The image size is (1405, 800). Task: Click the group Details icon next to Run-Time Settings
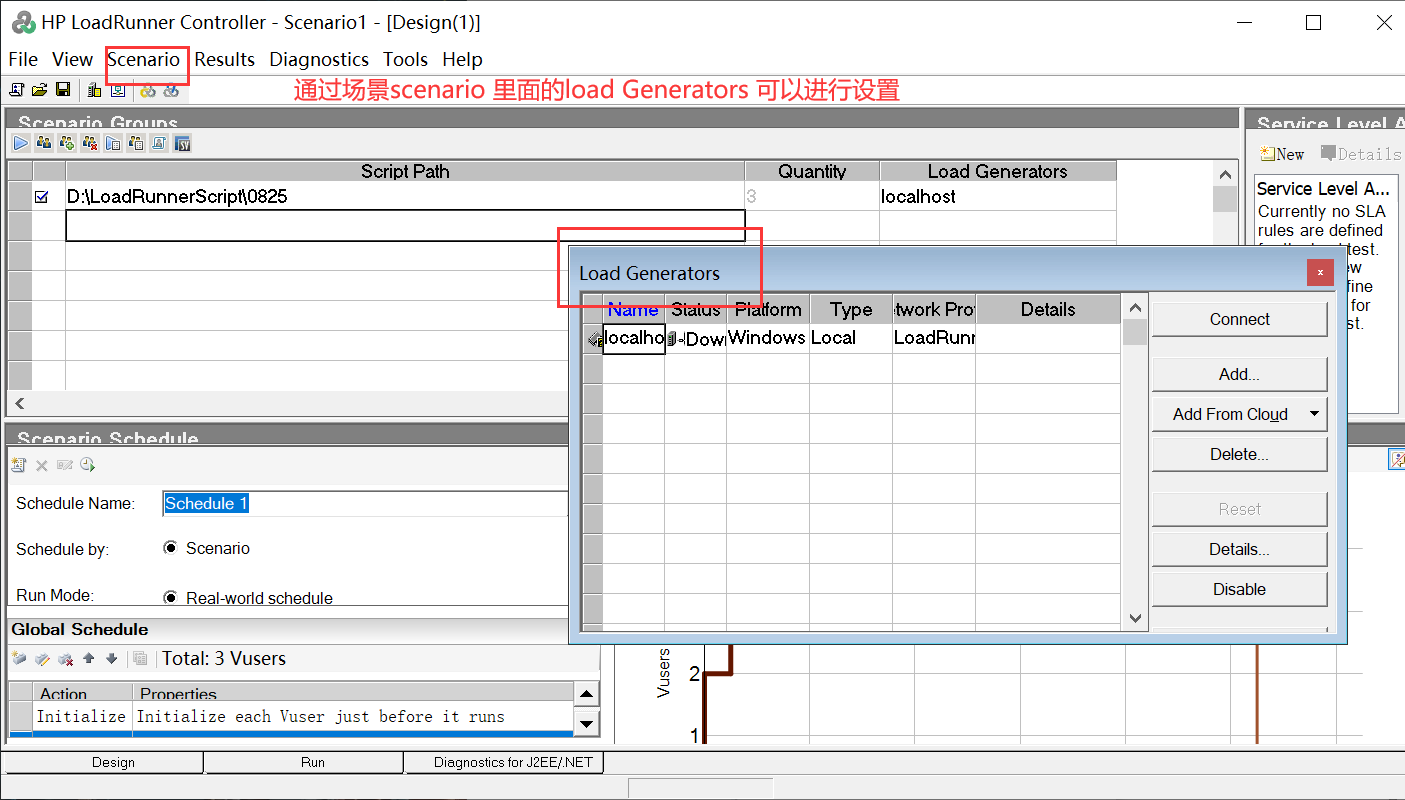coord(136,143)
